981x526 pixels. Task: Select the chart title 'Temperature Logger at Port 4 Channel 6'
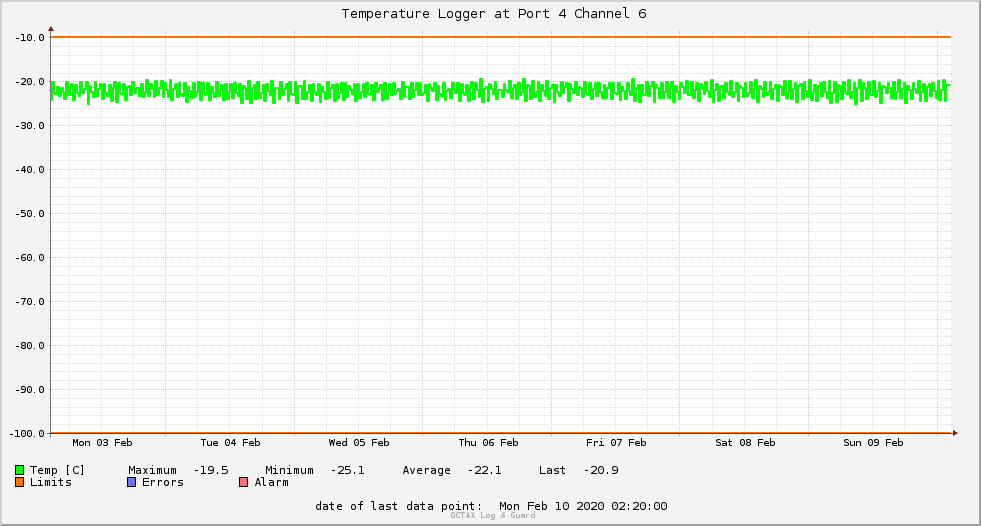point(494,14)
